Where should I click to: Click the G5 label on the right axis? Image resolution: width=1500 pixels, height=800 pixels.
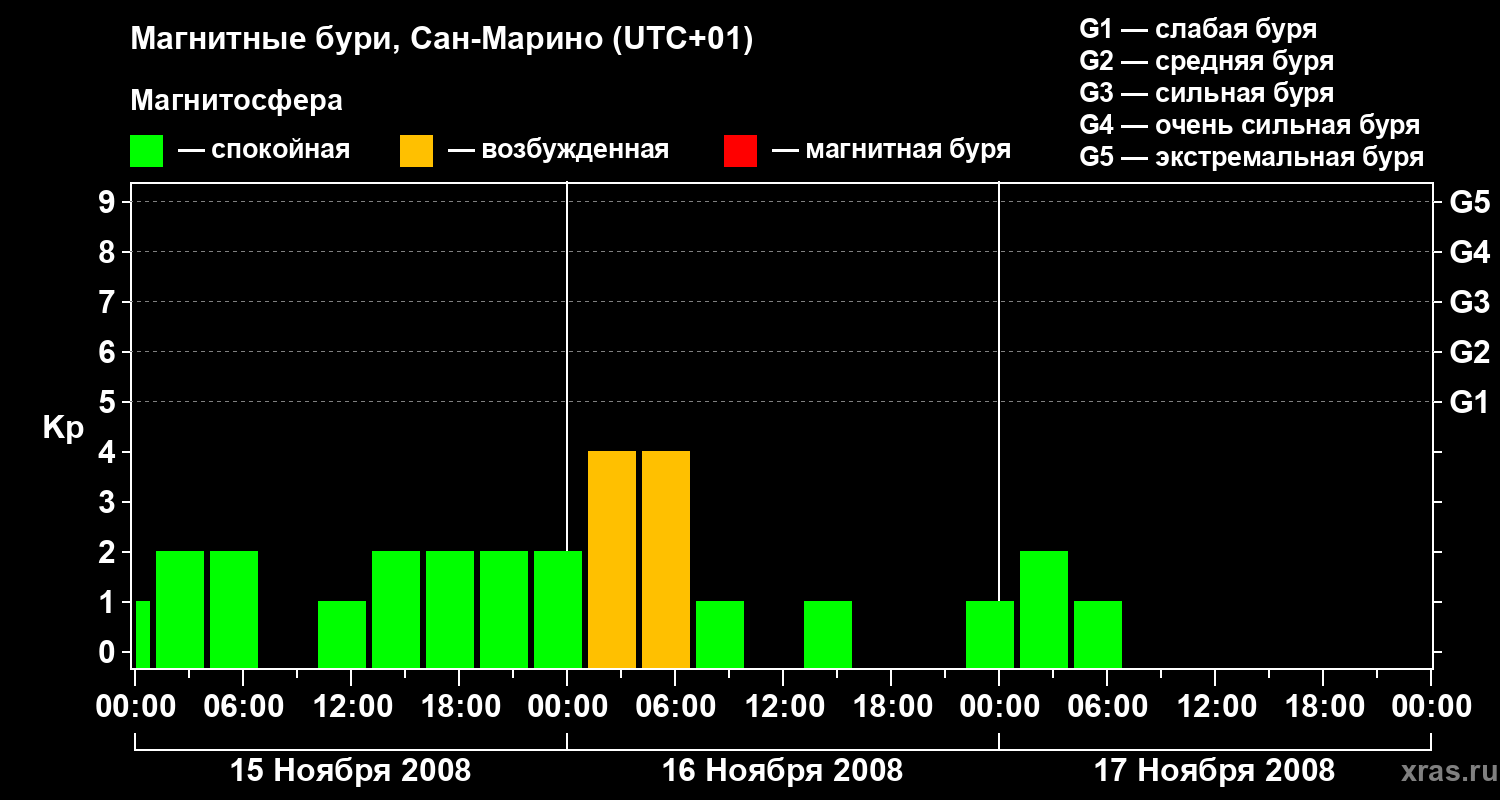[1470, 202]
